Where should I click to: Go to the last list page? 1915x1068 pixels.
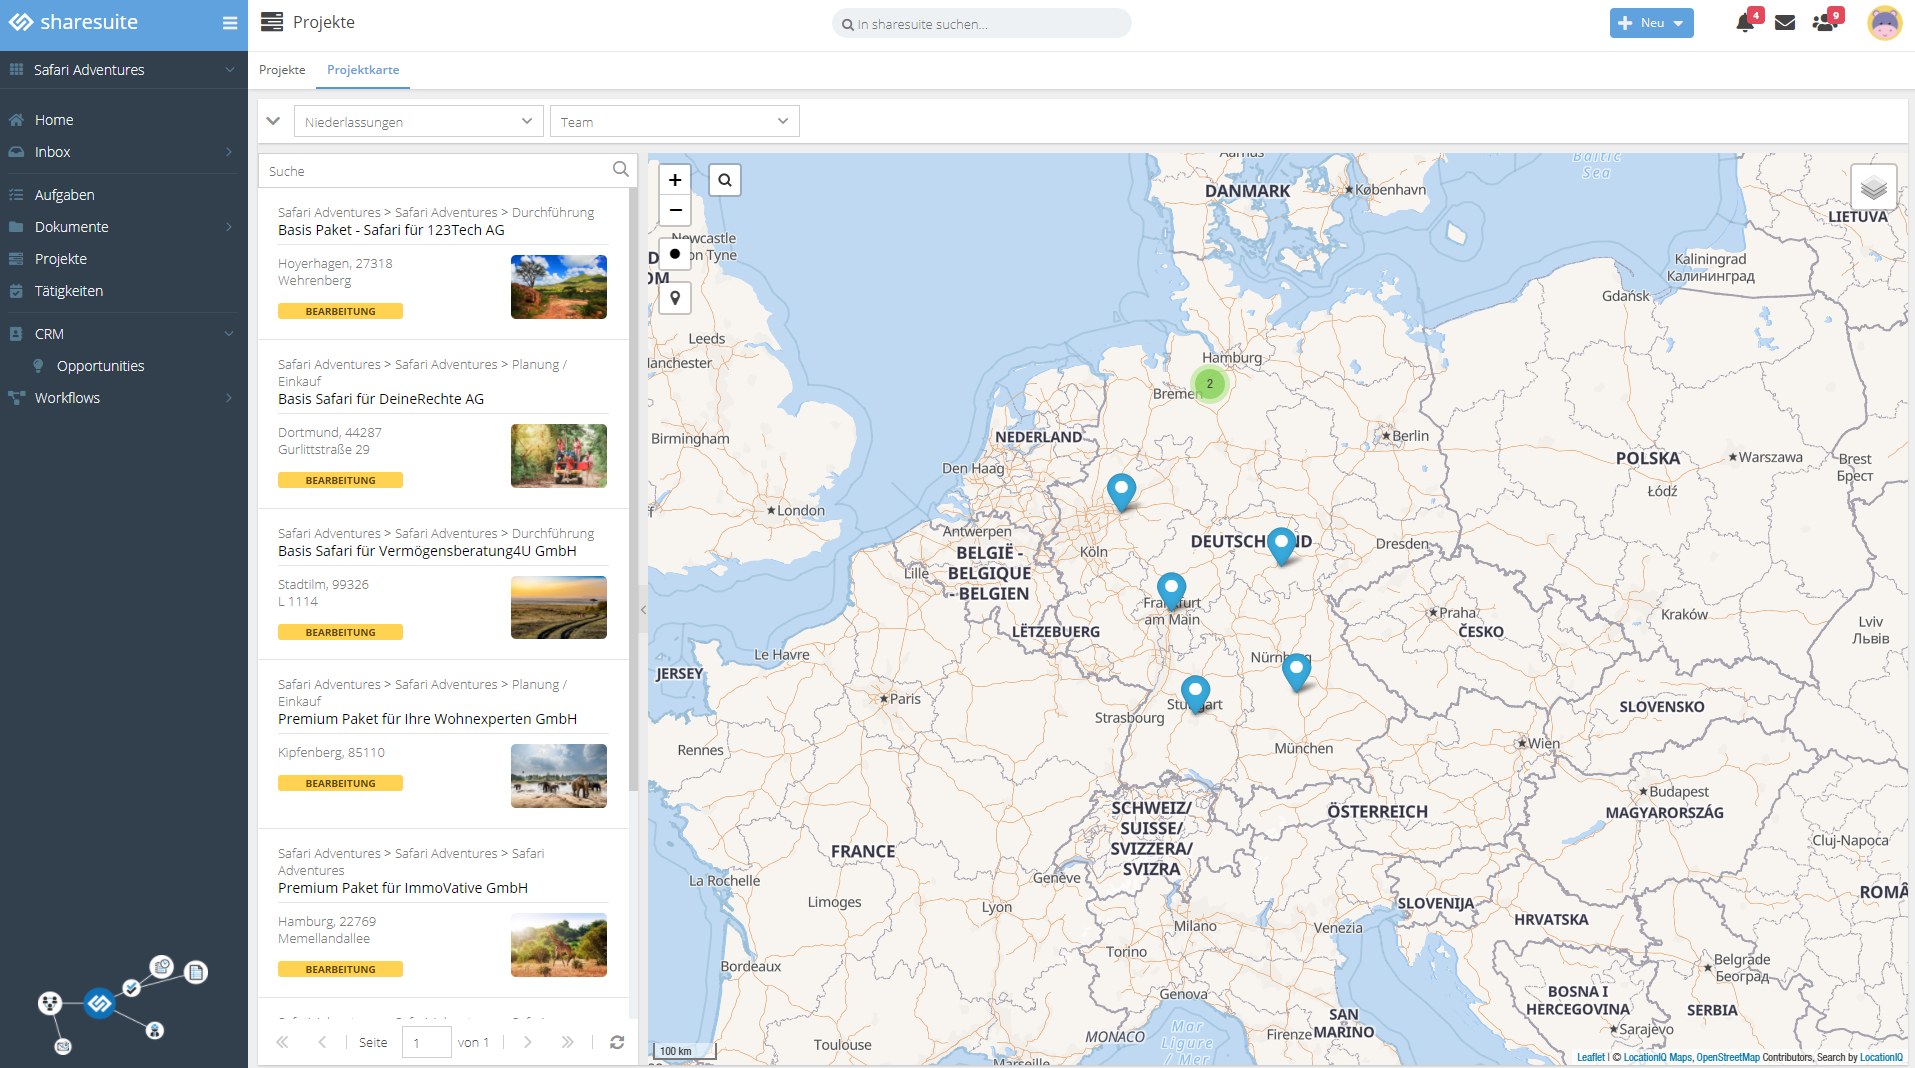[567, 1042]
